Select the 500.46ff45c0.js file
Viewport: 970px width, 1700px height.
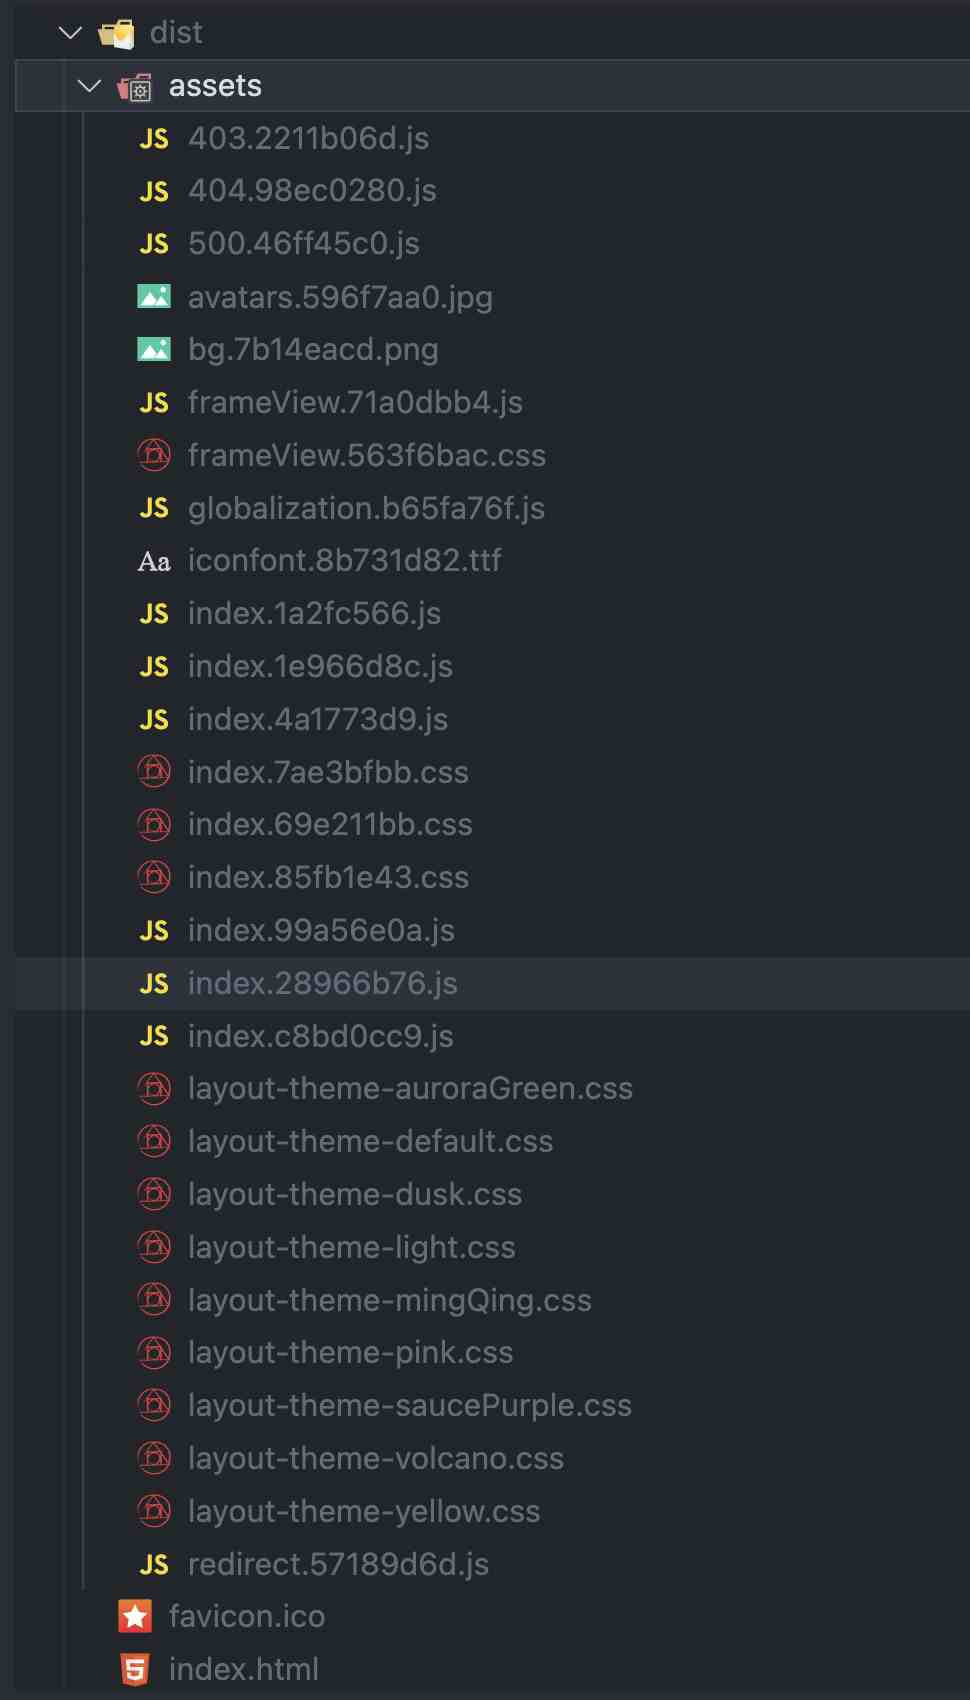[304, 244]
